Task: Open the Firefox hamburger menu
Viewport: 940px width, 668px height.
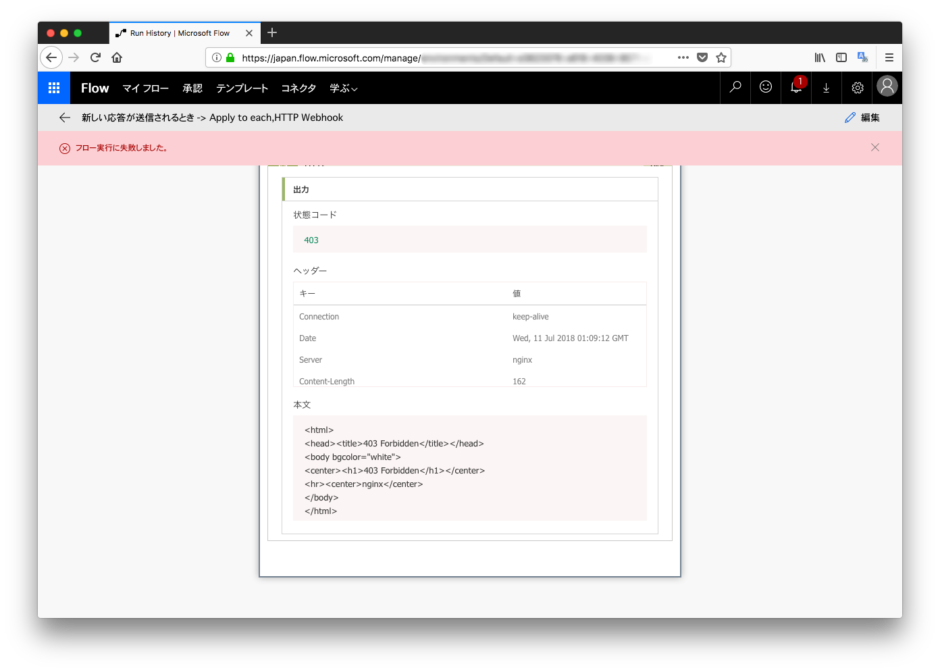Action: pyautogui.click(x=888, y=57)
